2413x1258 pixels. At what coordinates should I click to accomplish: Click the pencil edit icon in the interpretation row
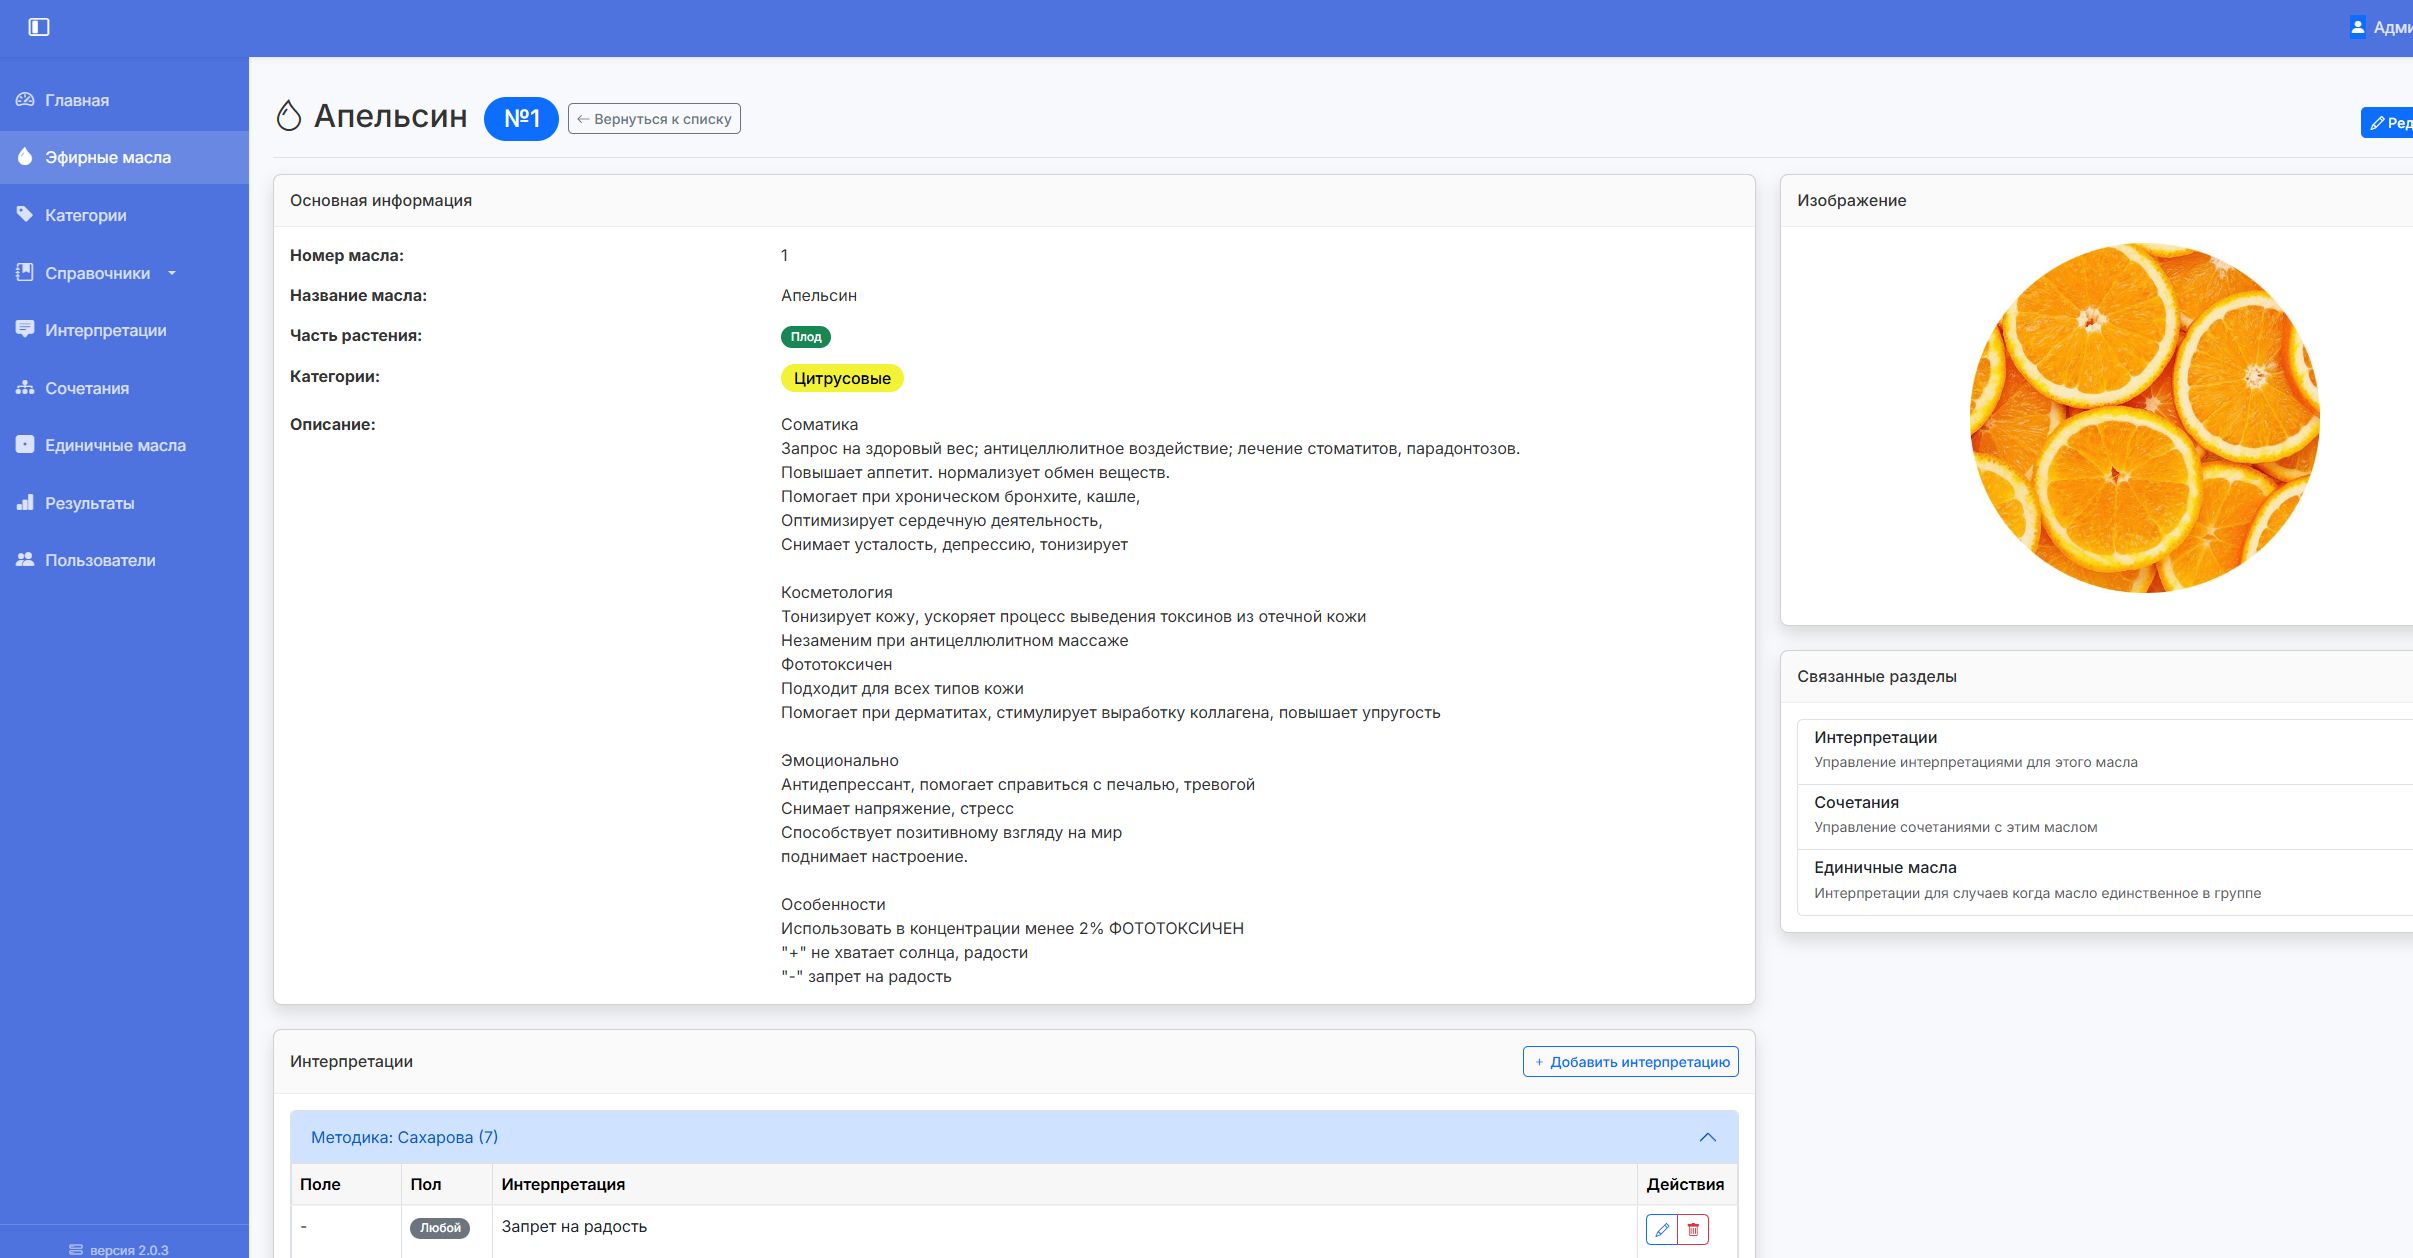[x=1662, y=1229]
